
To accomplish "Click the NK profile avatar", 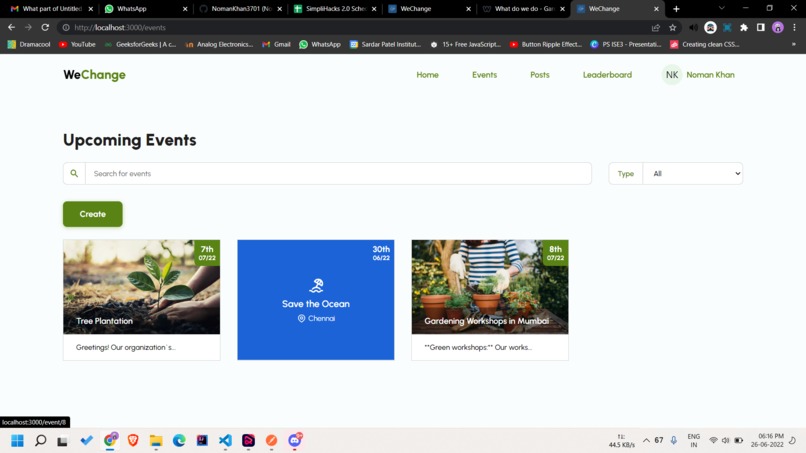I will click(671, 75).
